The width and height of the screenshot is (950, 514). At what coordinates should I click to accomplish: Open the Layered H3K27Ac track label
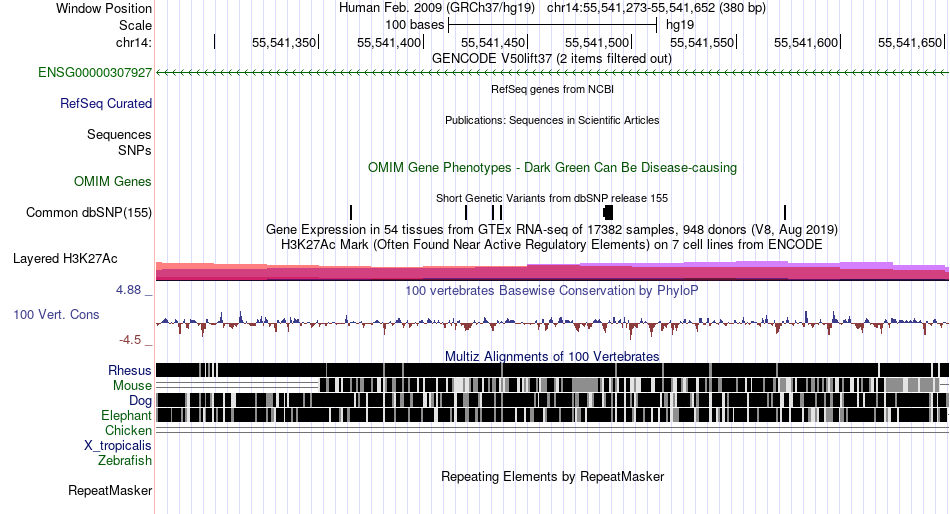point(65,259)
